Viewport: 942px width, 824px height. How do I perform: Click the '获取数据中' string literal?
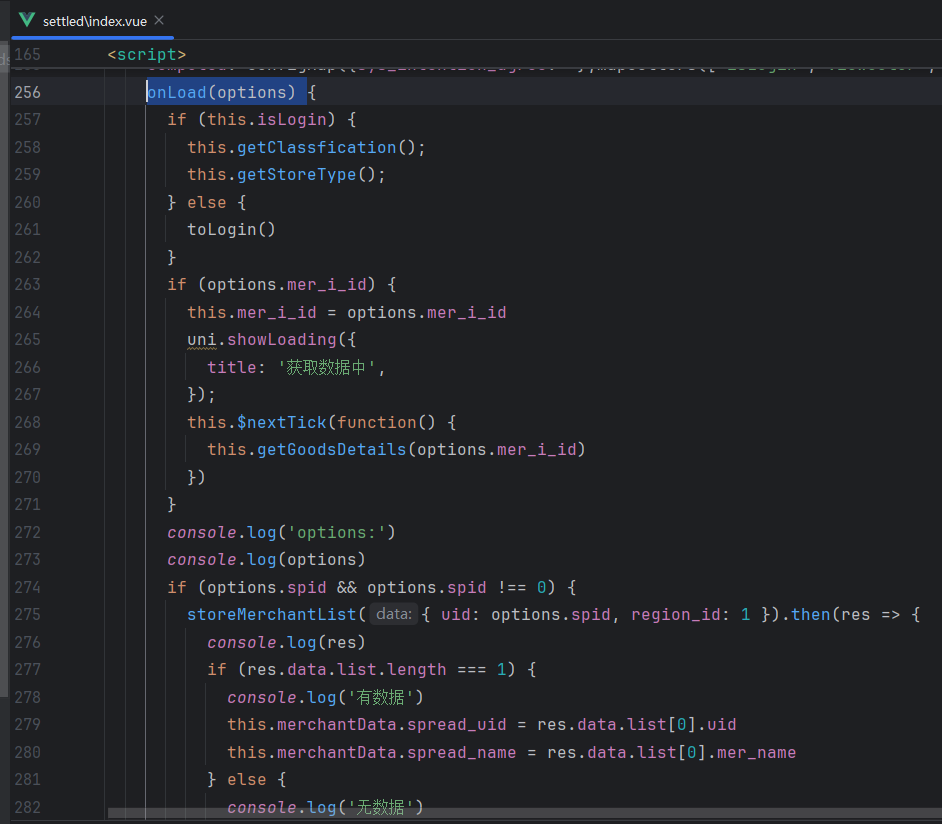[x=326, y=368]
